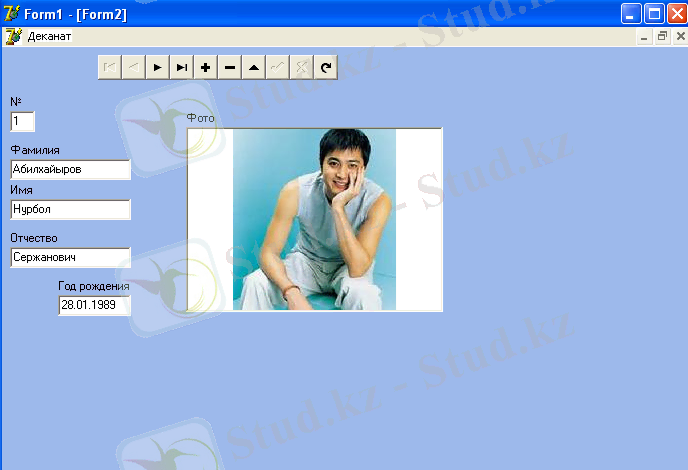Click the Отчество text field
688x470 pixels.
[70, 257]
